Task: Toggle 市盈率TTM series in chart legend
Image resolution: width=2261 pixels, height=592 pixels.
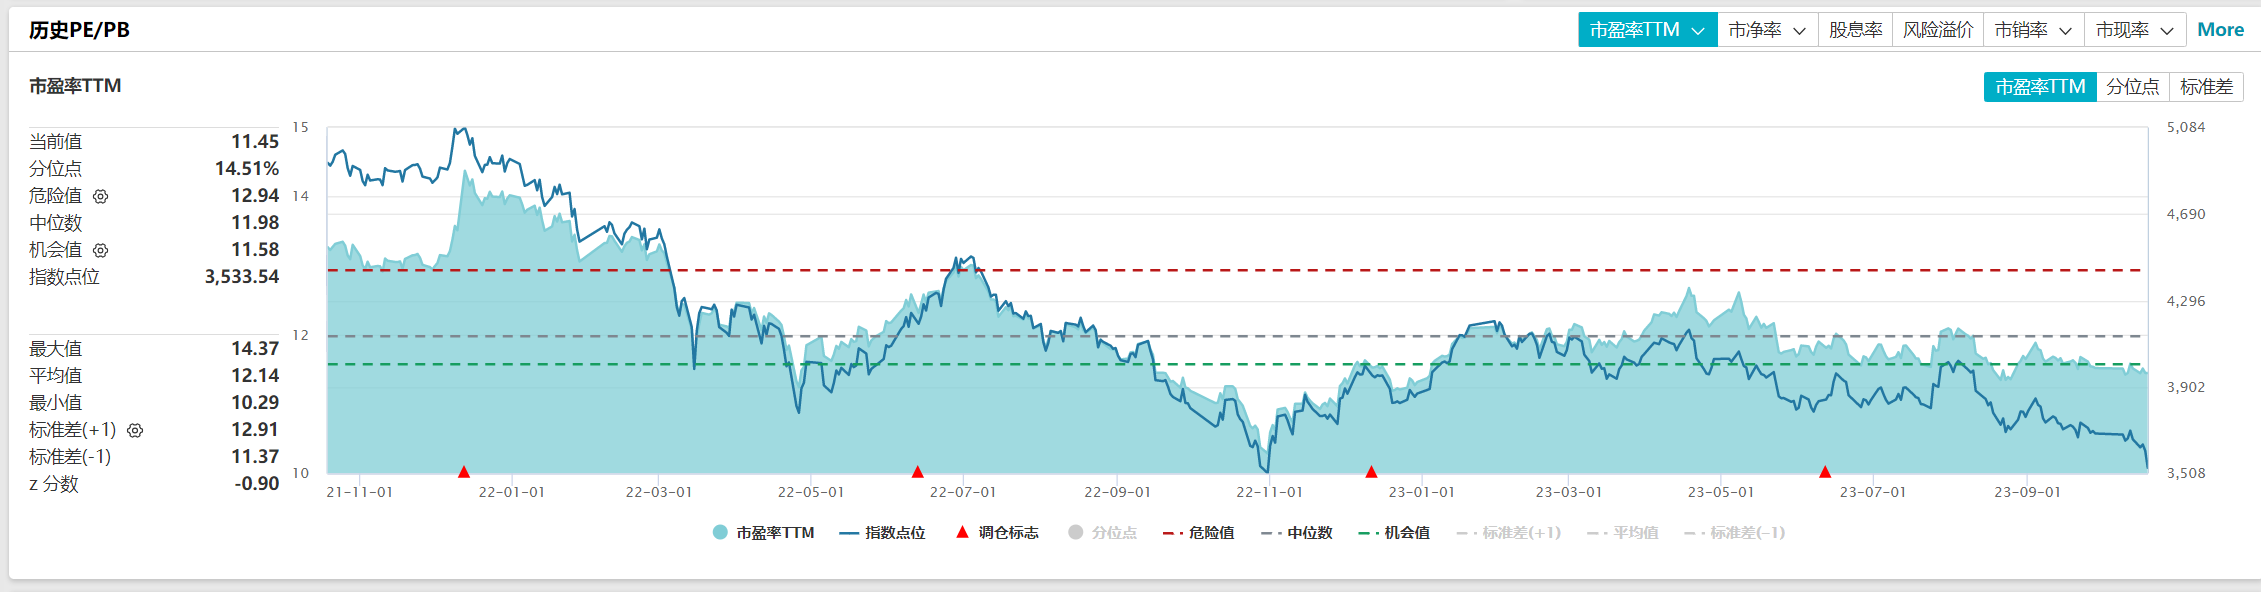Action: tap(763, 533)
